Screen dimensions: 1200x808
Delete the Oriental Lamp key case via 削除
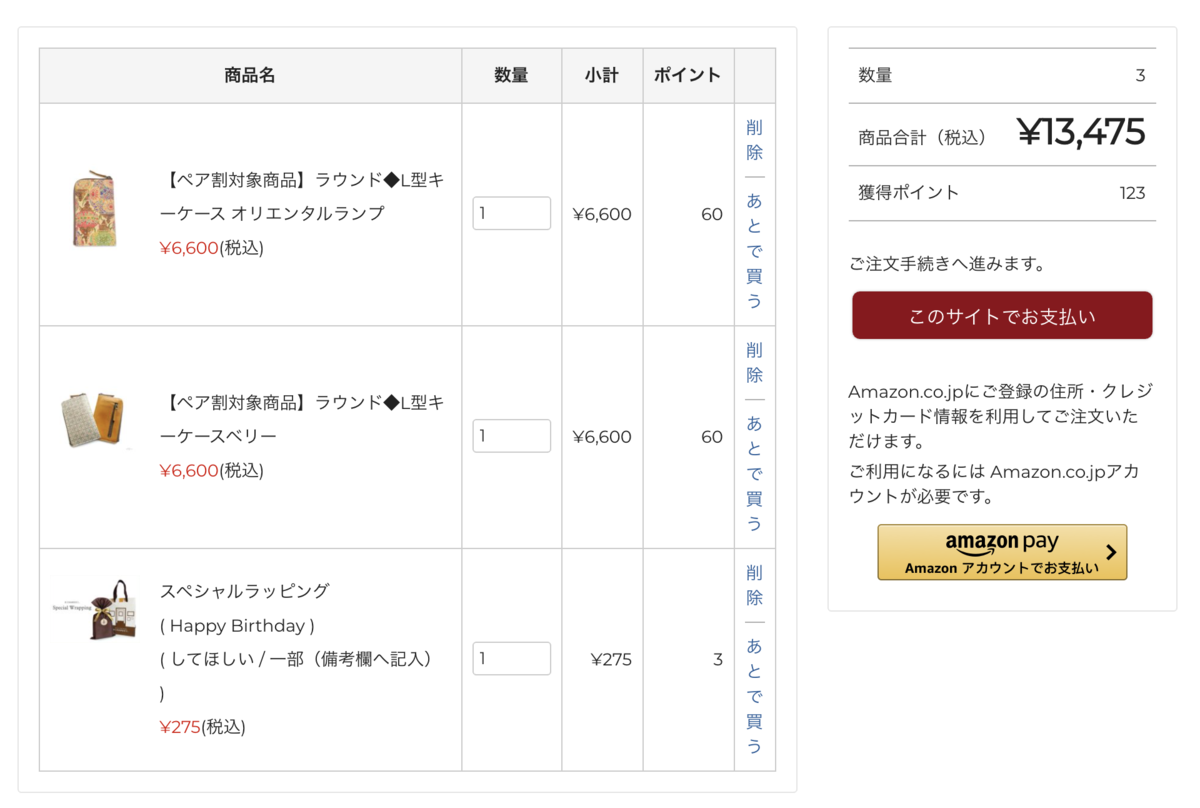[x=752, y=140]
